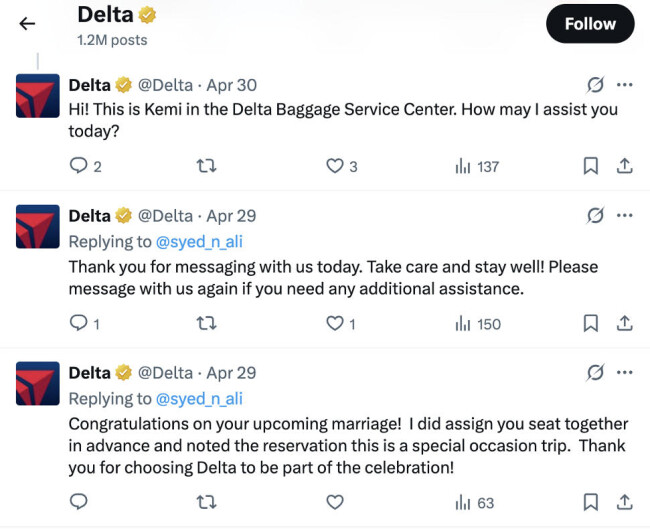Click the back arrow icon

27,24
